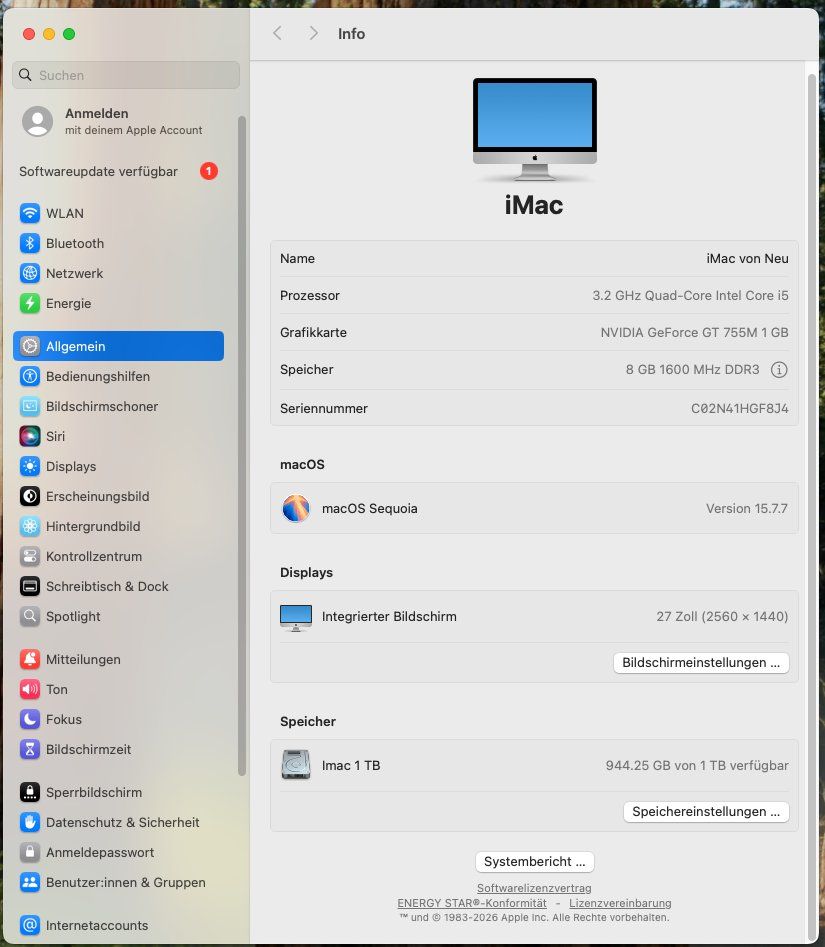Open the Energie lightning icon
The image size is (825, 947).
30,303
